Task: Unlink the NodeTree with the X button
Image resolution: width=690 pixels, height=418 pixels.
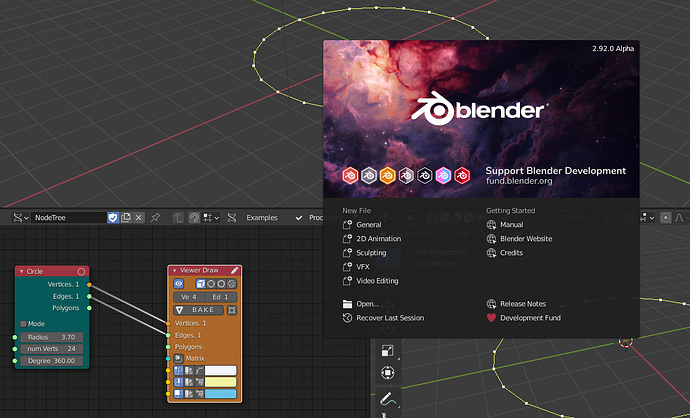Action: point(139,217)
